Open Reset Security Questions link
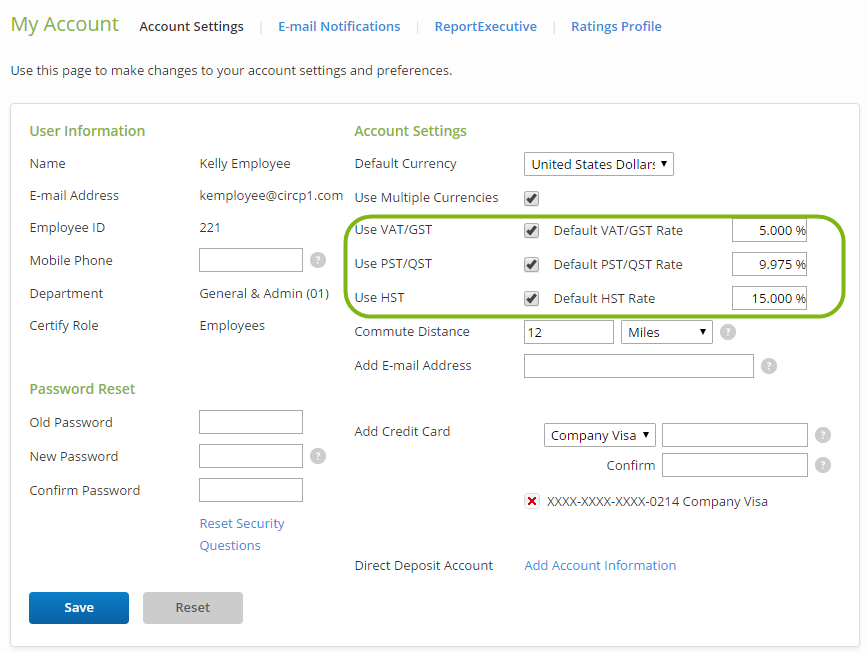This screenshot has height=653, width=866. (242, 534)
